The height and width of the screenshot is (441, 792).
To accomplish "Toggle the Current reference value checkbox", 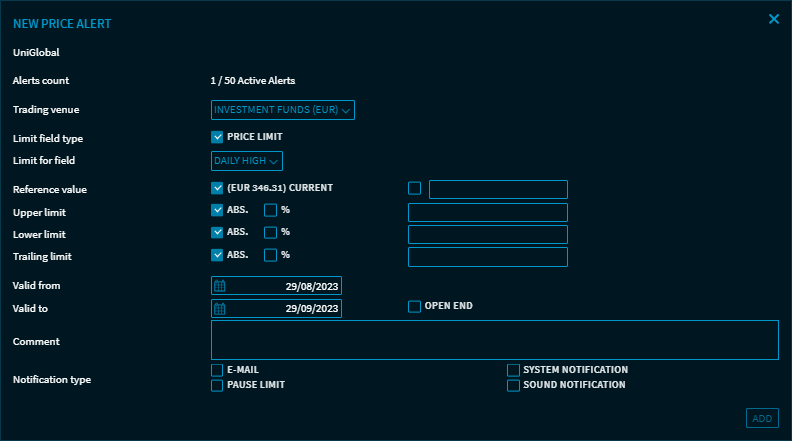I will click(217, 188).
